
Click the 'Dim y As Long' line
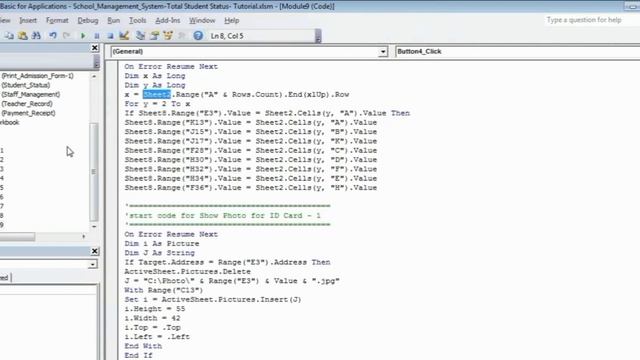pos(155,85)
